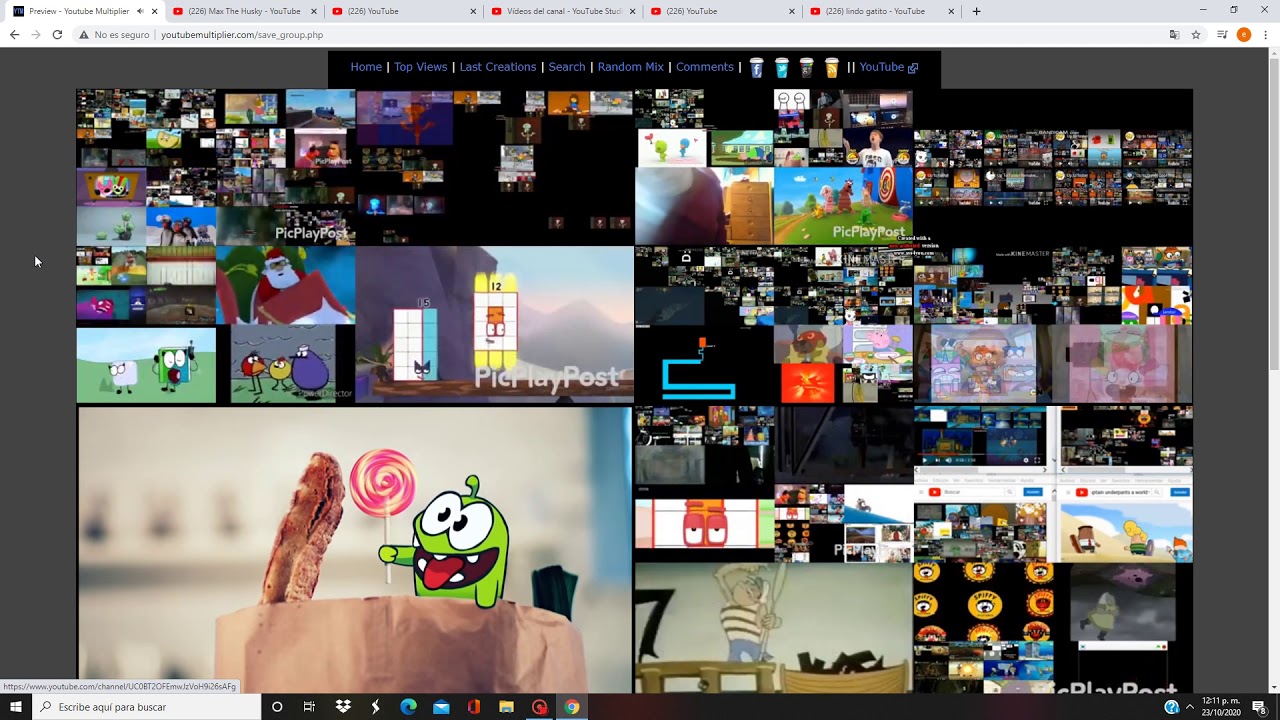1280x720 pixels.
Task: Close the Max The Husky tab
Action: (313, 11)
